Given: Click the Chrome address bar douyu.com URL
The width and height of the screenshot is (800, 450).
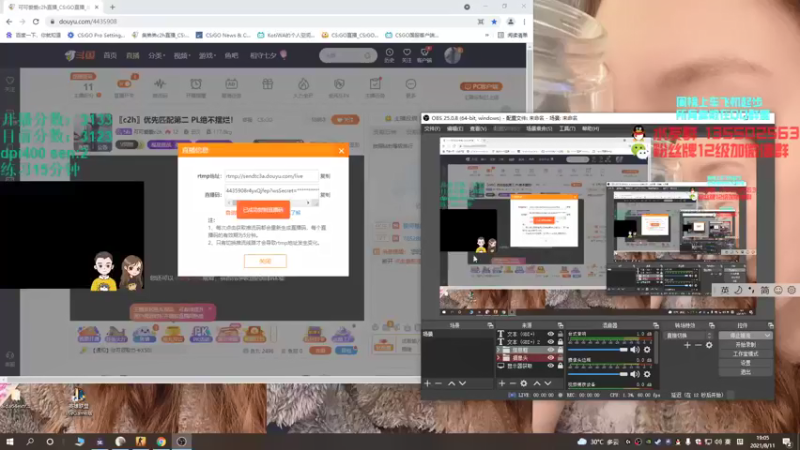Looking at the screenshot, I should tap(88, 21).
